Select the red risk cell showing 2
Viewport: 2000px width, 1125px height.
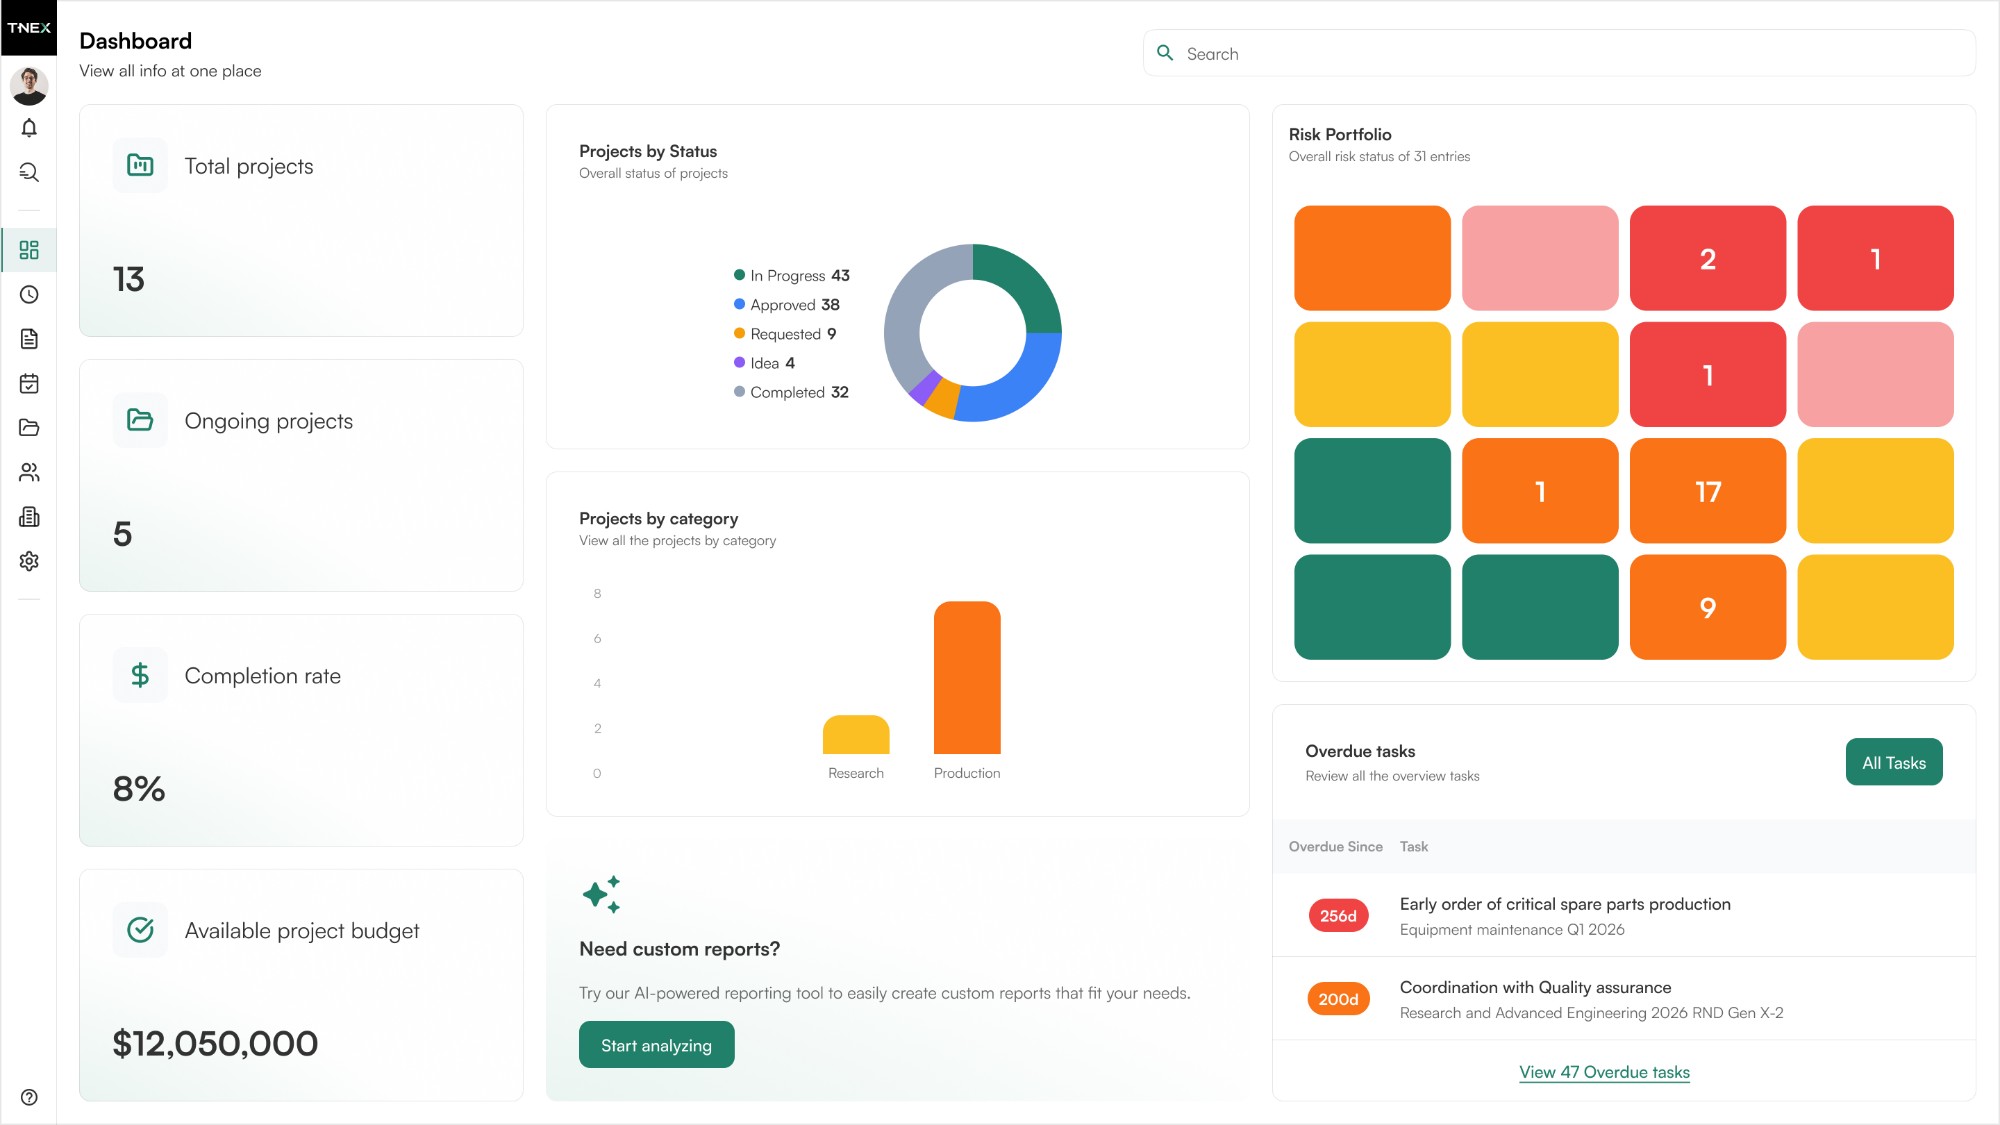click(x=1708, y=258)
